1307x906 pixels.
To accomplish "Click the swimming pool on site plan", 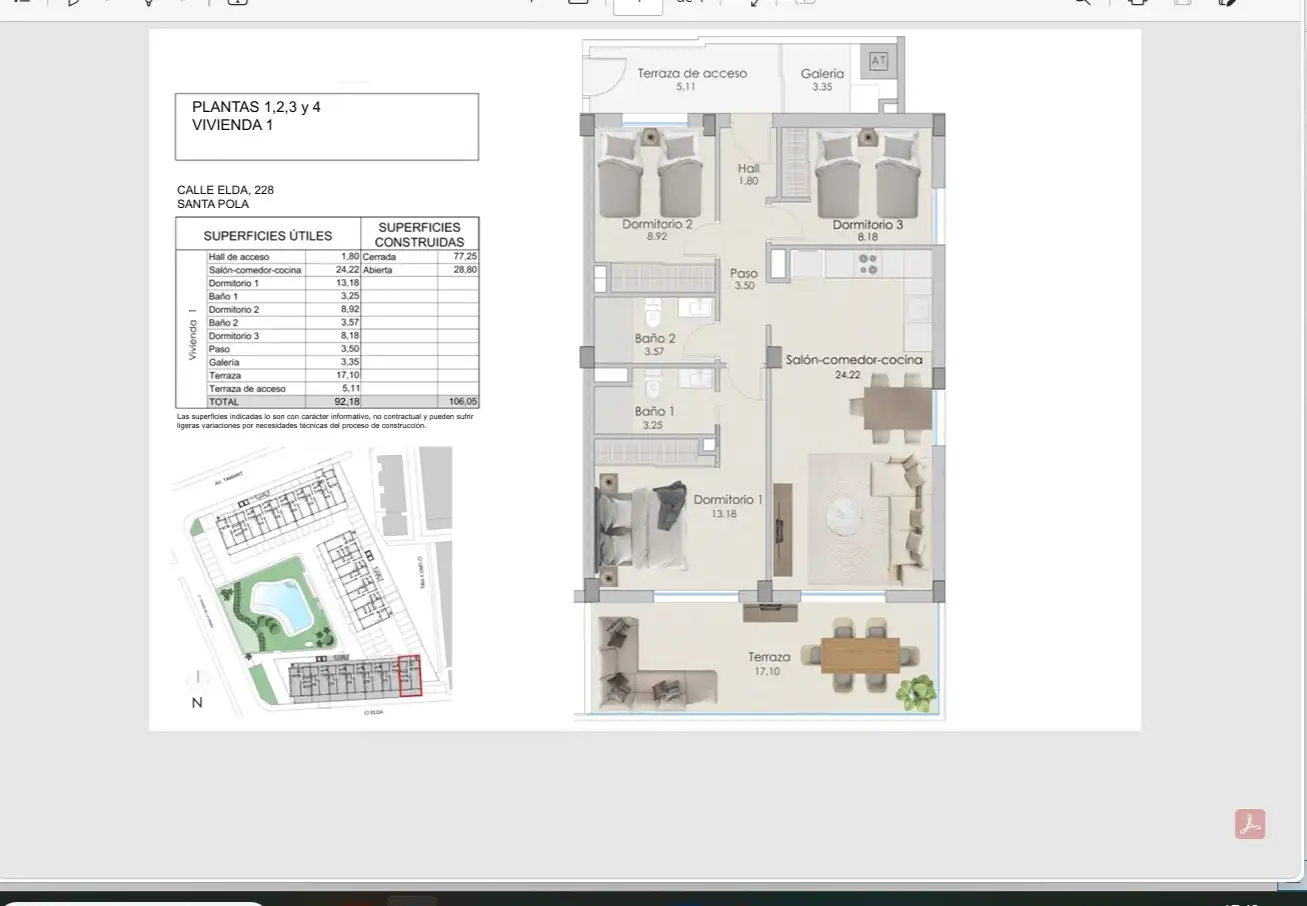I will (x=282, y=604).
